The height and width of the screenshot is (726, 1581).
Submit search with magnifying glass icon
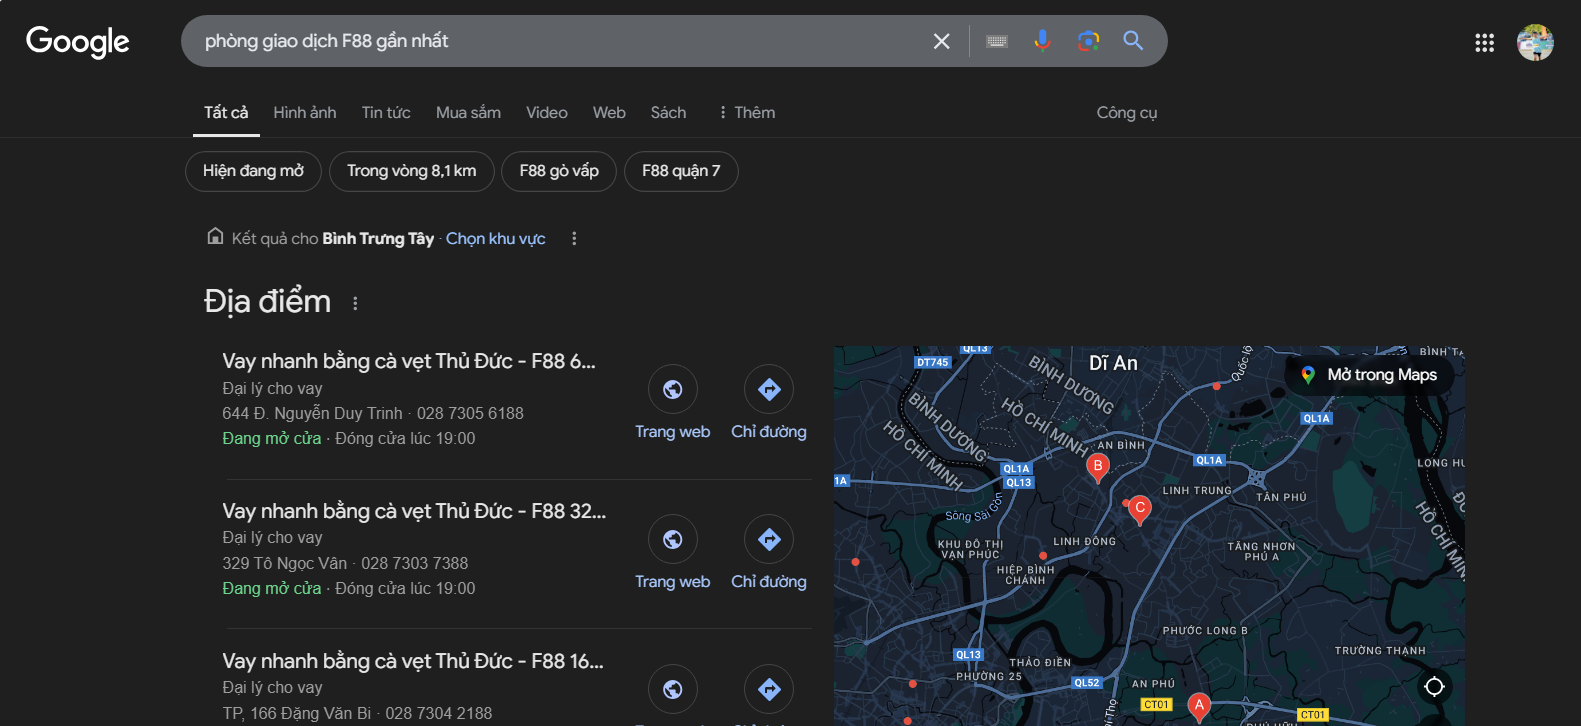coord(1133,40)
